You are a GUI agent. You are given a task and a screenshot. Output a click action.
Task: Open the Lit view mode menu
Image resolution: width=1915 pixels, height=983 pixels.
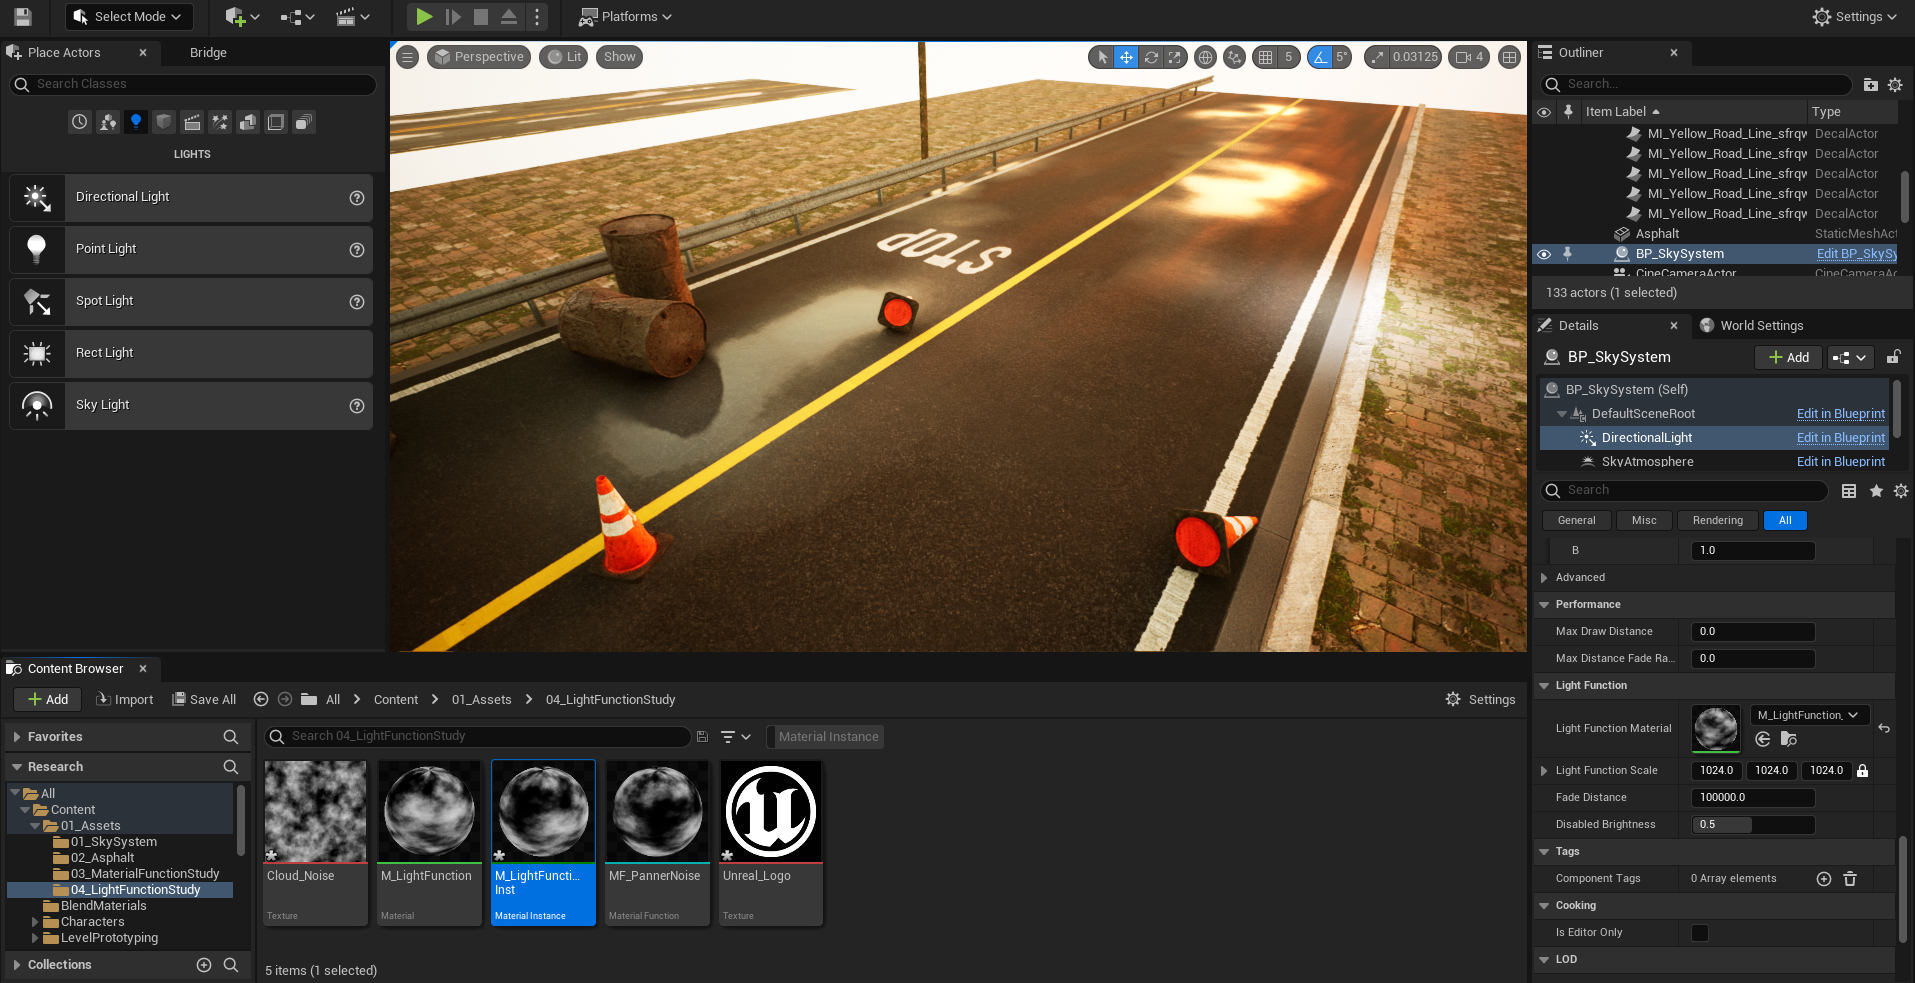click(x=565, y=57)
